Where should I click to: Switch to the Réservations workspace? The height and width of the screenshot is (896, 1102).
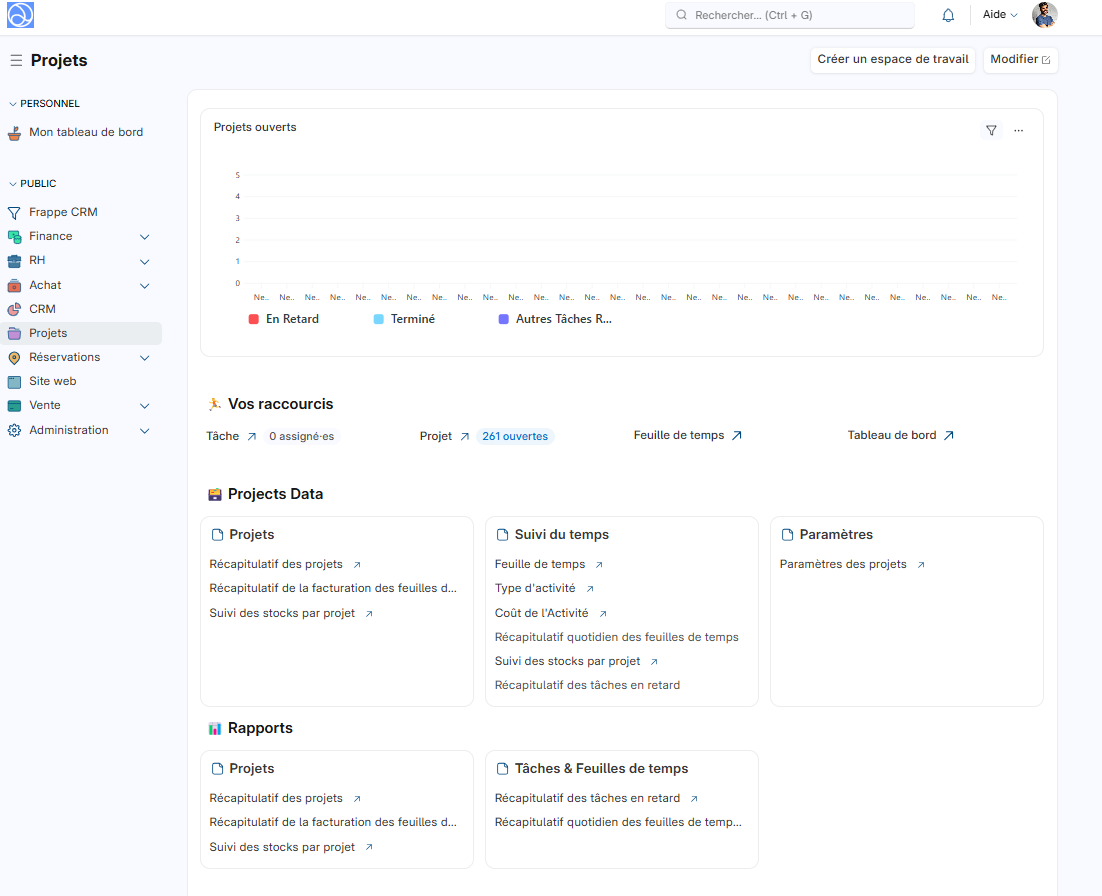pos(65,357)
